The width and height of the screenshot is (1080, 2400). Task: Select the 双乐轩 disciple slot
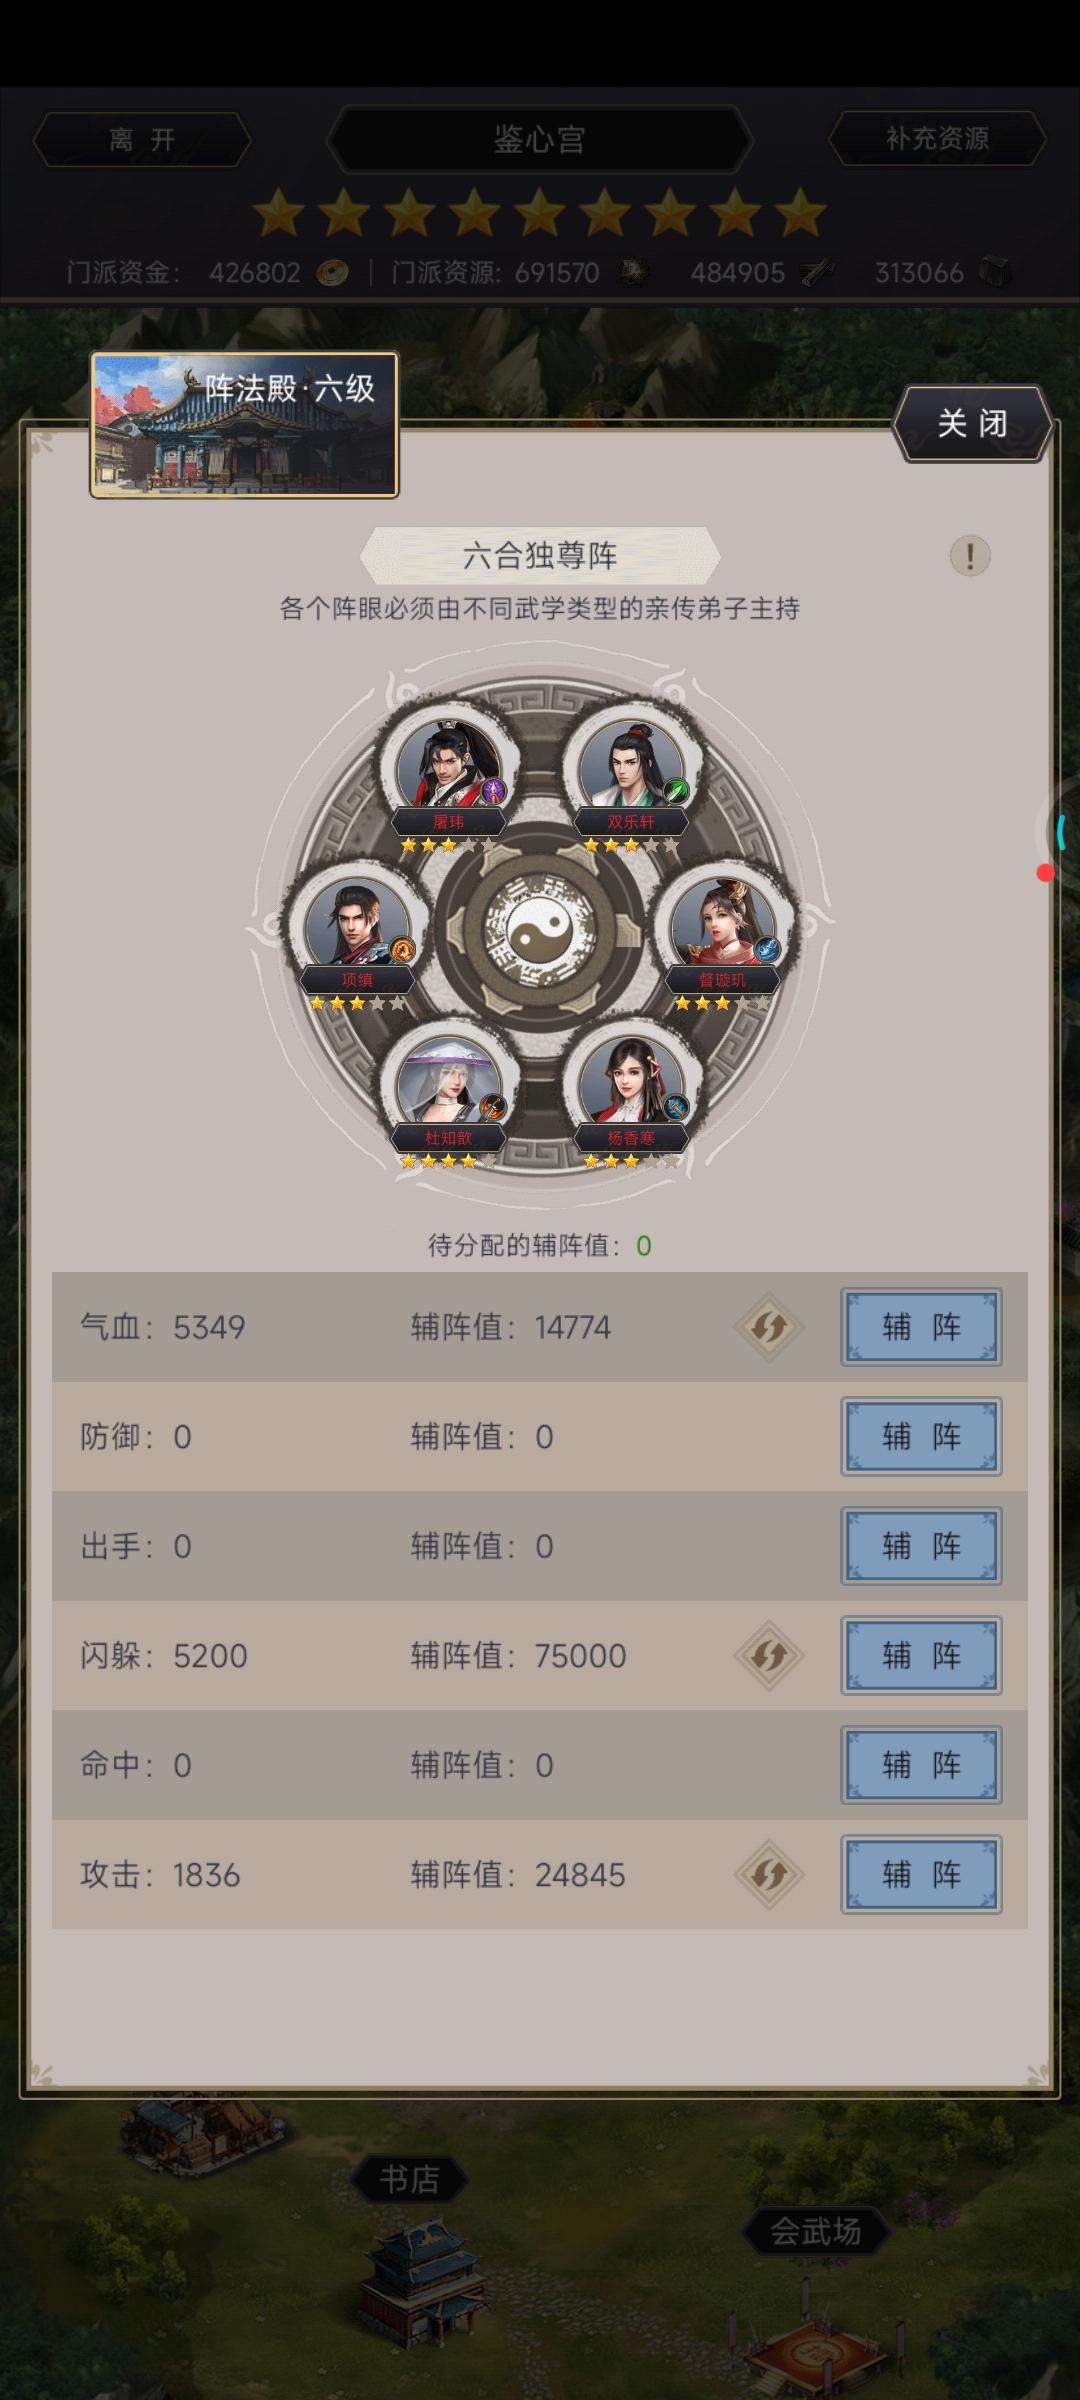[631, 767]
